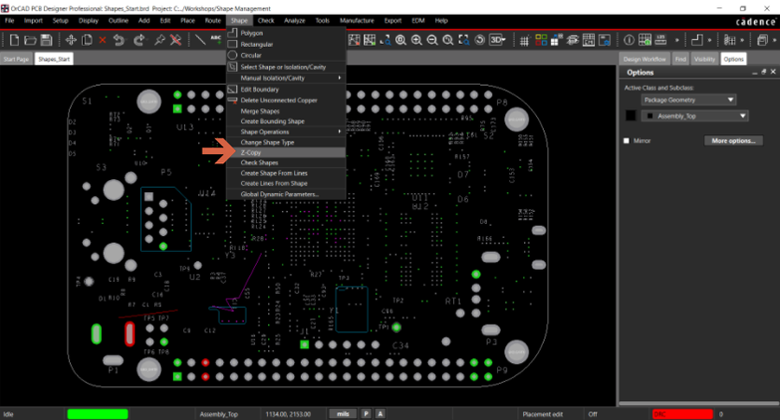
Task: Click the More options... button
Action: 733,141
